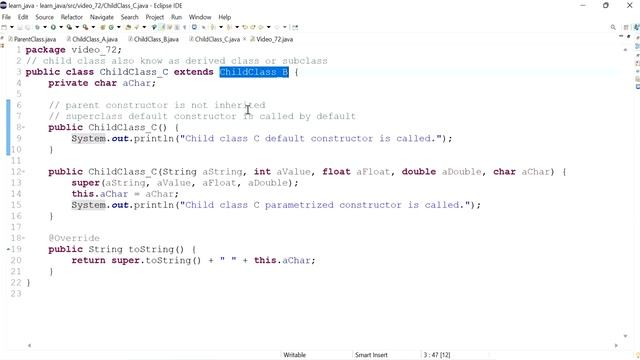This screenshot has width=640, height=360.
Task: Maximize the editor area
Action: (x=629, y=37)
